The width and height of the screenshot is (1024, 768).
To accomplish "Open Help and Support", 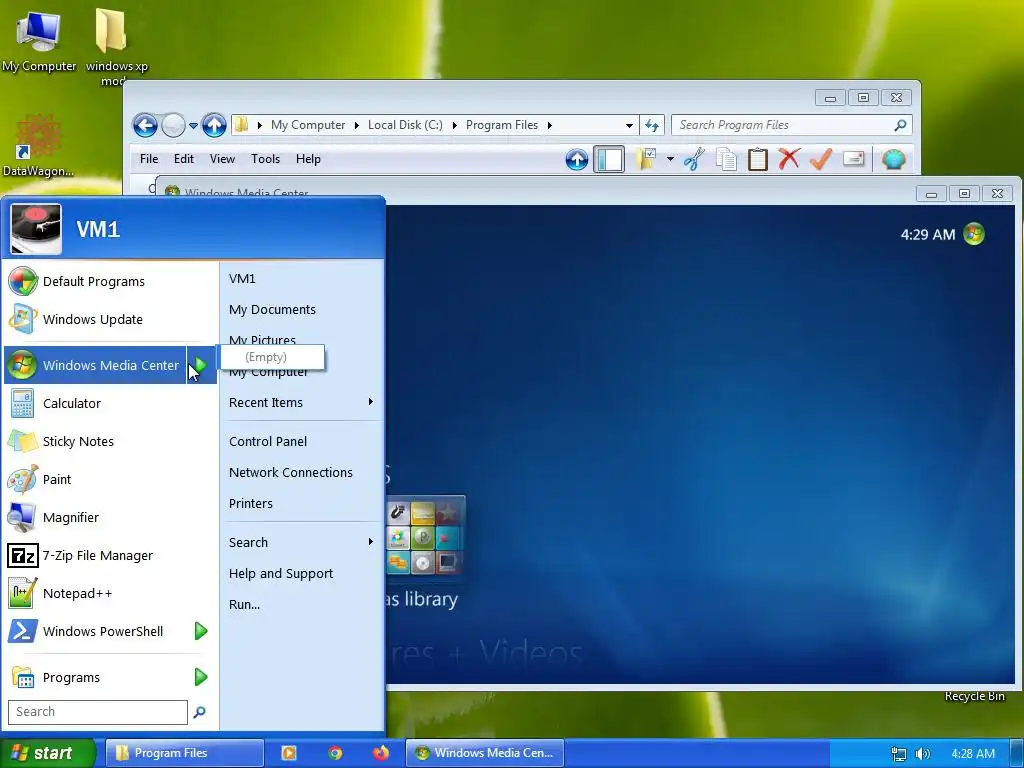I will (281, 573).
